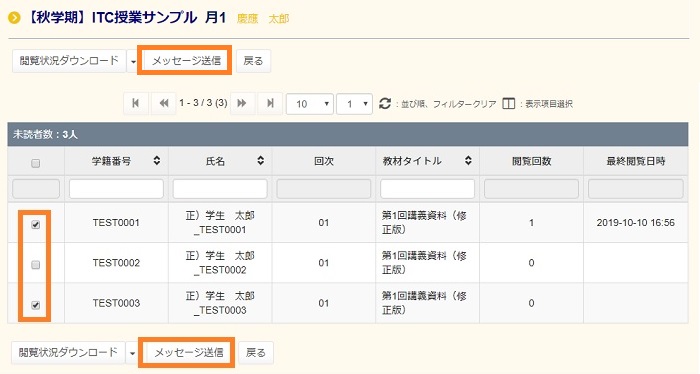Click the TEST0003 student number cell
700x374 pixels.
point(116,303)
